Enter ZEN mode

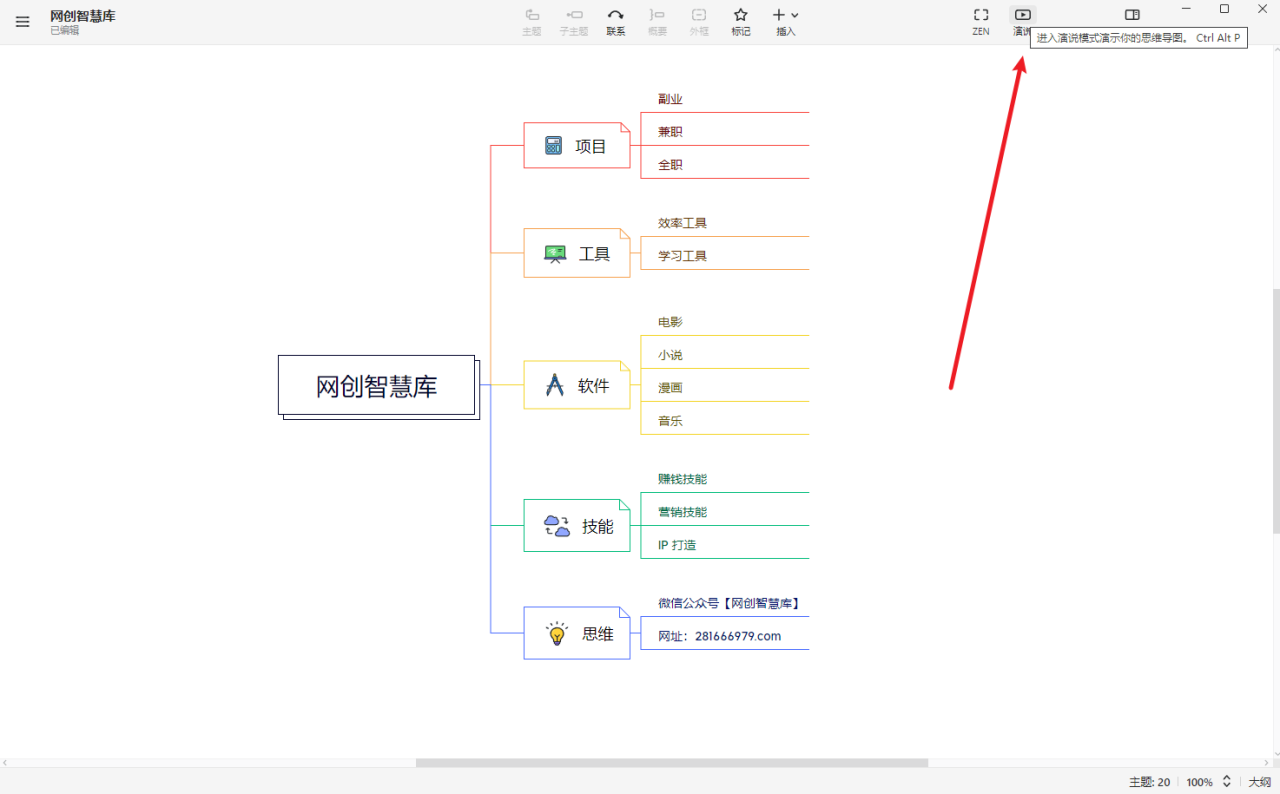click(981, 22)
